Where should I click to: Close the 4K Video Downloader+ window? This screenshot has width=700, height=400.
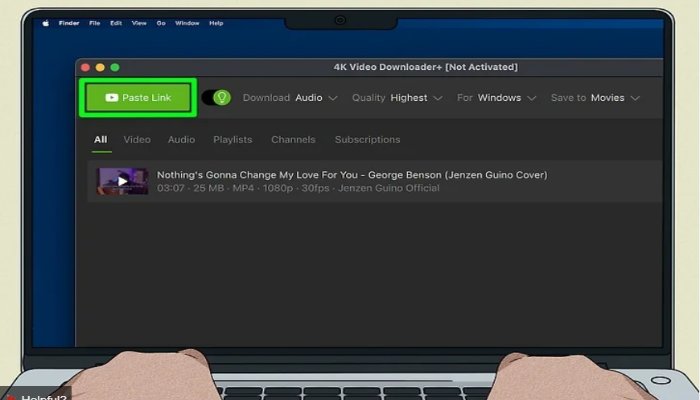(x=85, y=67)
